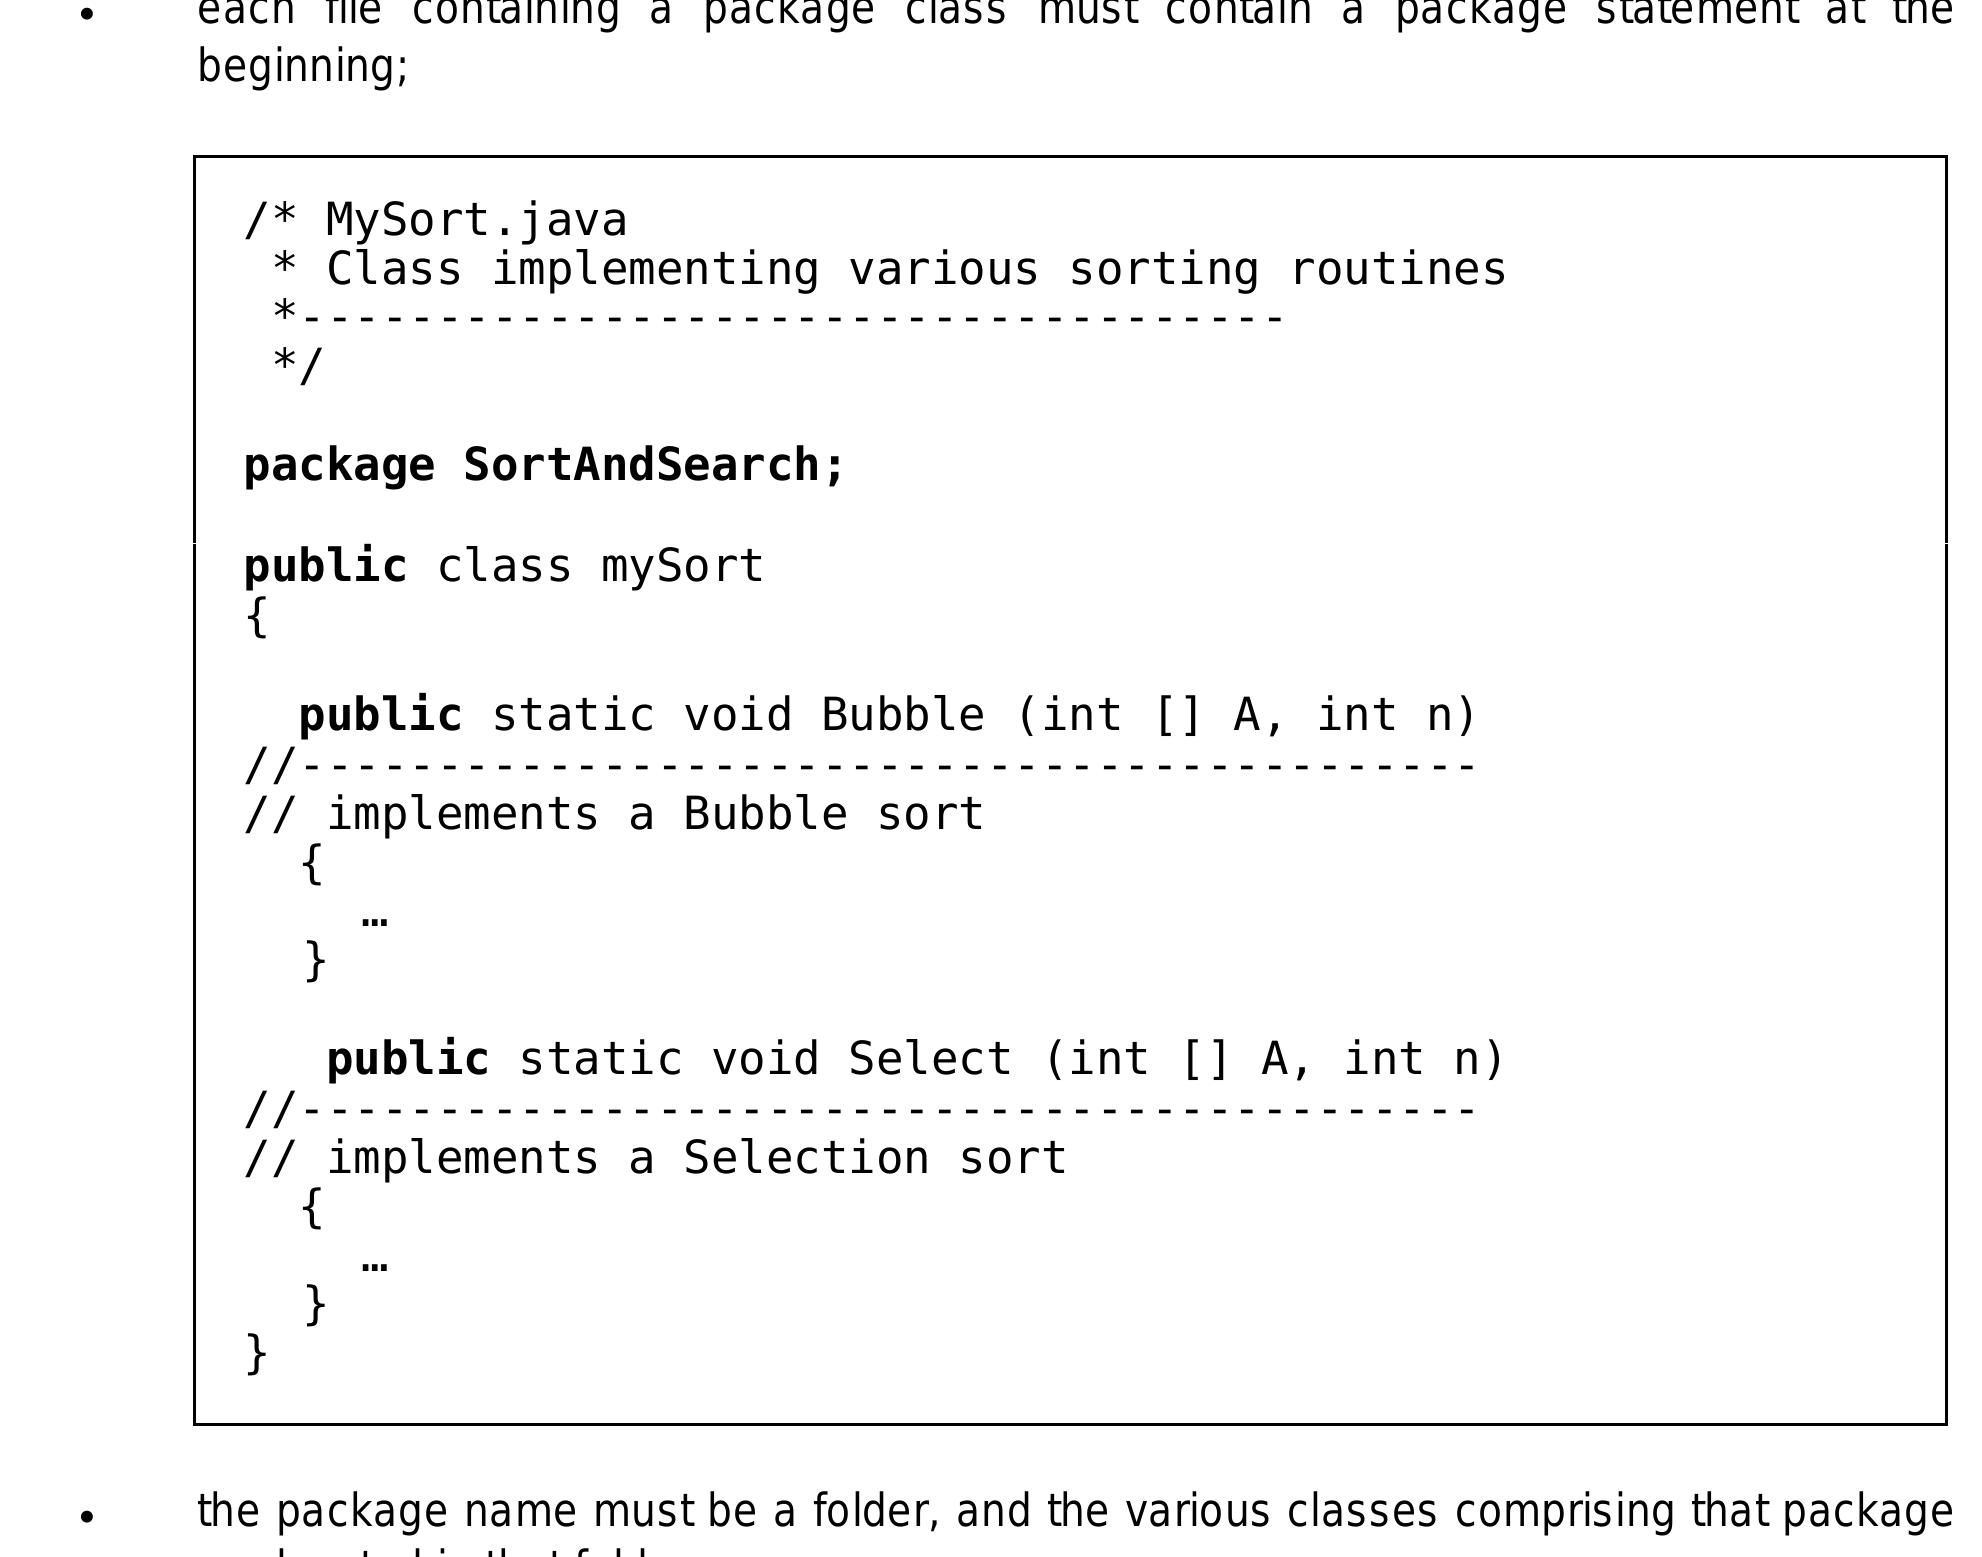Click the bold "public" before "class mySort"
The height and width of the screenshot is (1557, 1982).
(325, 566)
